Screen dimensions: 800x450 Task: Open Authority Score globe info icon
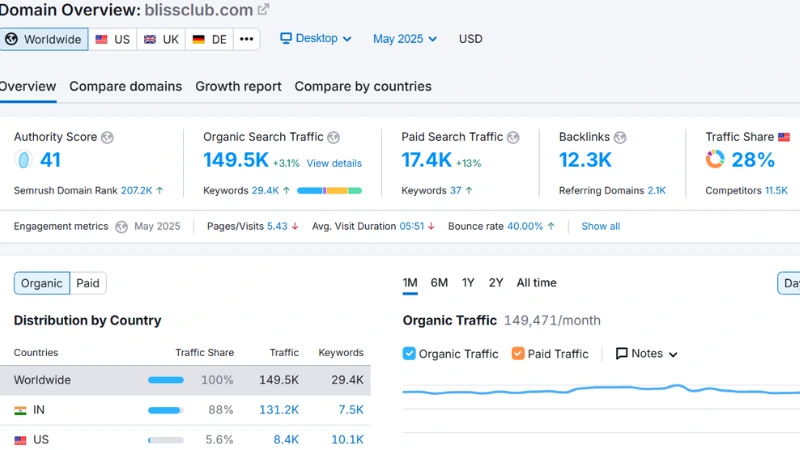(x=107, y=137)
